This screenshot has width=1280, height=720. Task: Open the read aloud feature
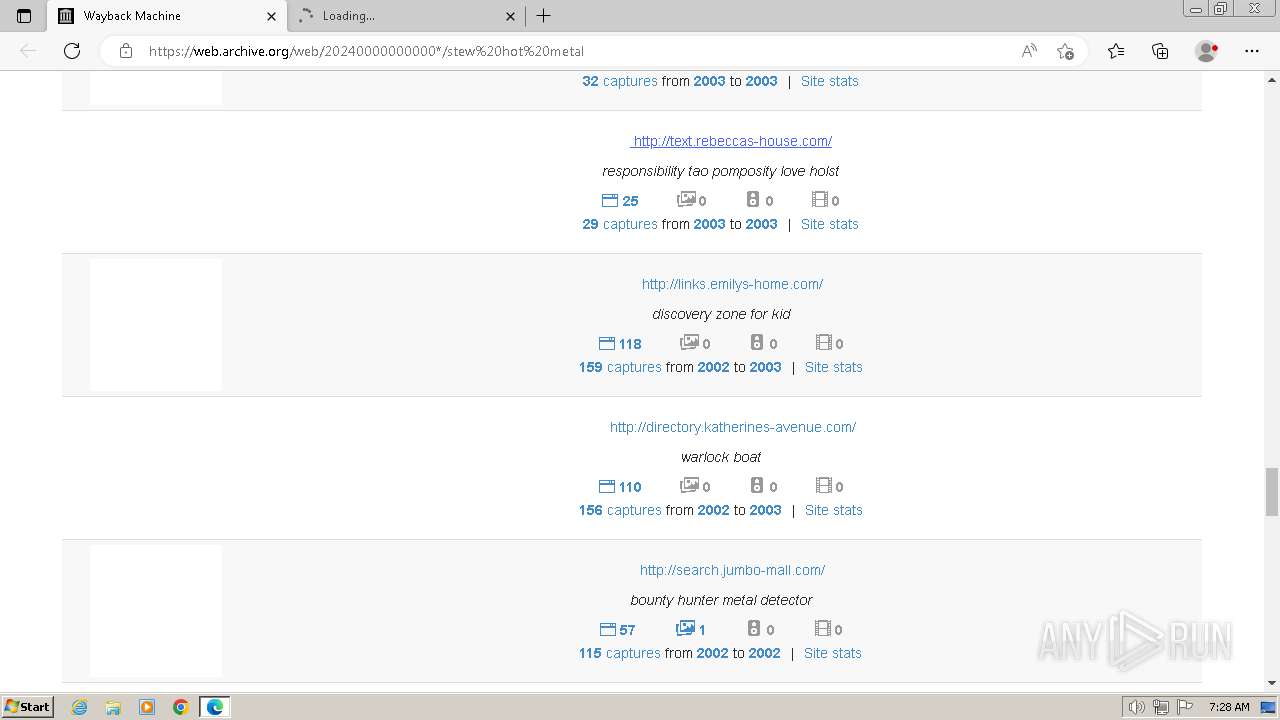(x=1029, y=51)
